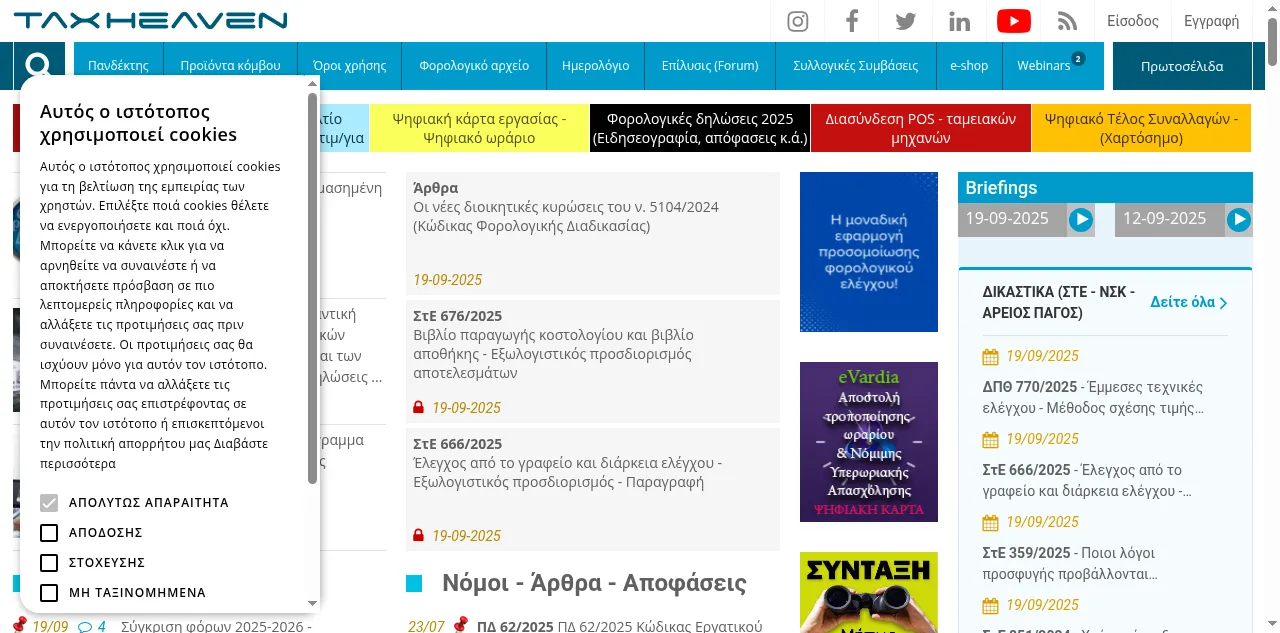Click the Πρωτοσέλιδα button

pos(1182,66)
